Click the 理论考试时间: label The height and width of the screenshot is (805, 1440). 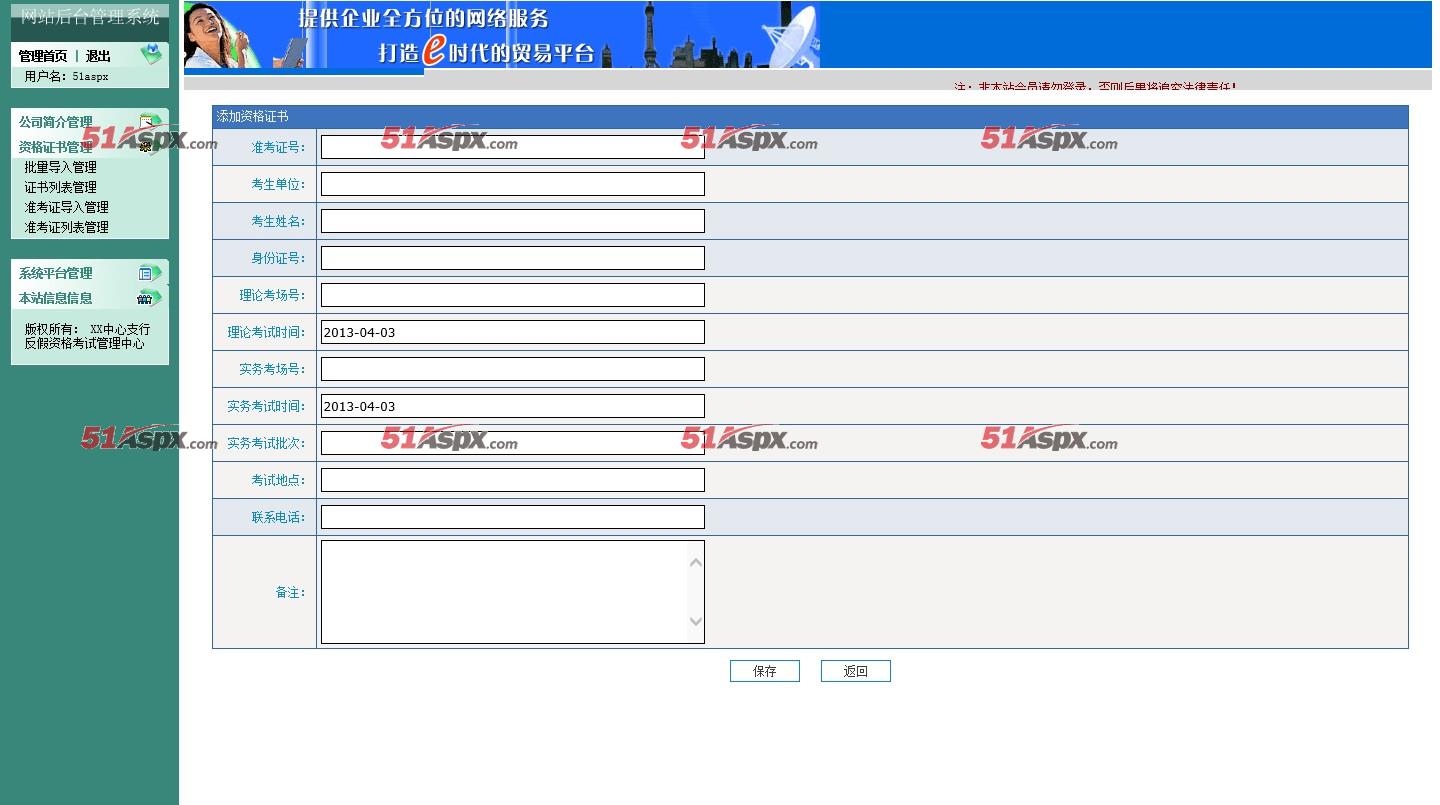tap(267, 332)
